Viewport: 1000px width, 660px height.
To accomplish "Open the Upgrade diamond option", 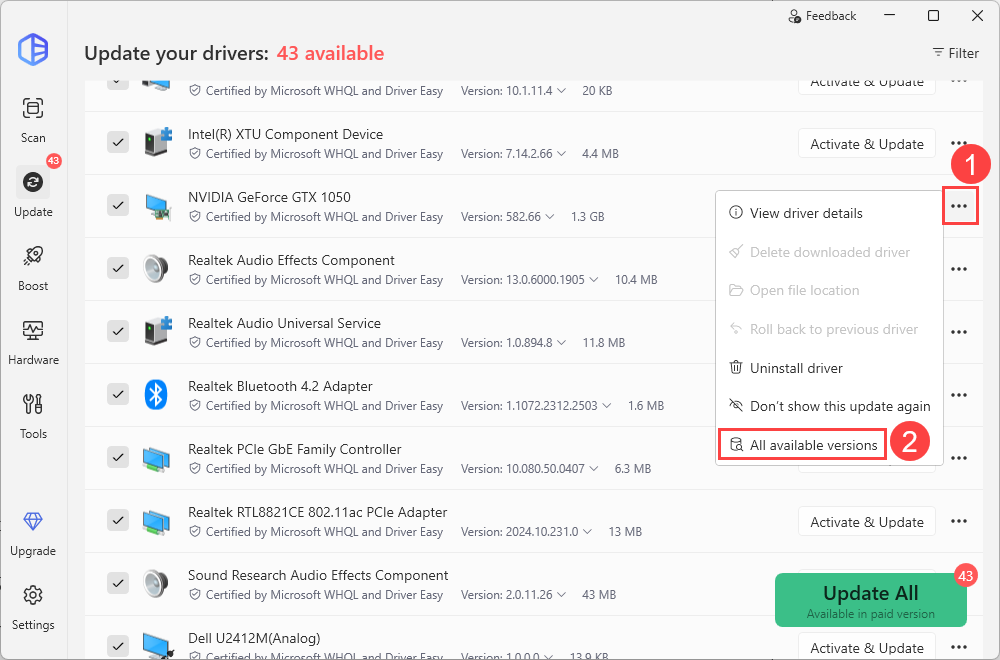I will click(33, 533).
